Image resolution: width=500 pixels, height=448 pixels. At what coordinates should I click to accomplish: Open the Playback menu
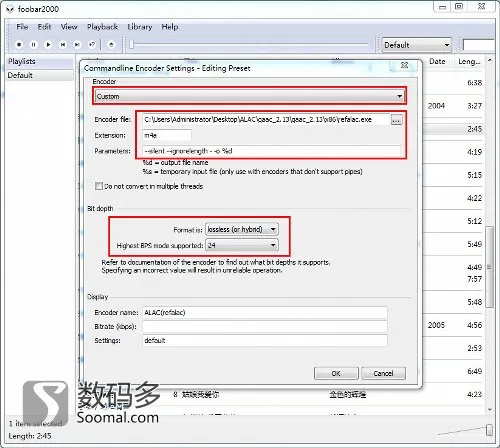click(102, 27)
